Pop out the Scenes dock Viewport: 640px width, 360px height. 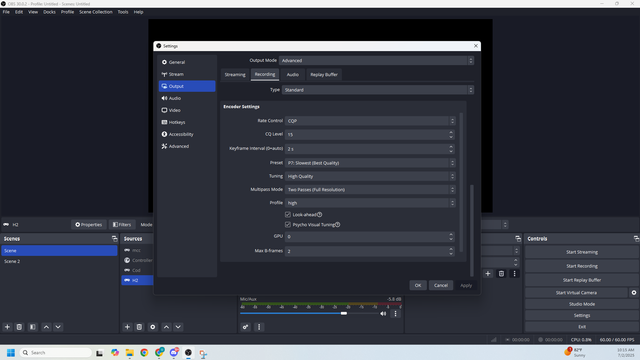(114, 239)
